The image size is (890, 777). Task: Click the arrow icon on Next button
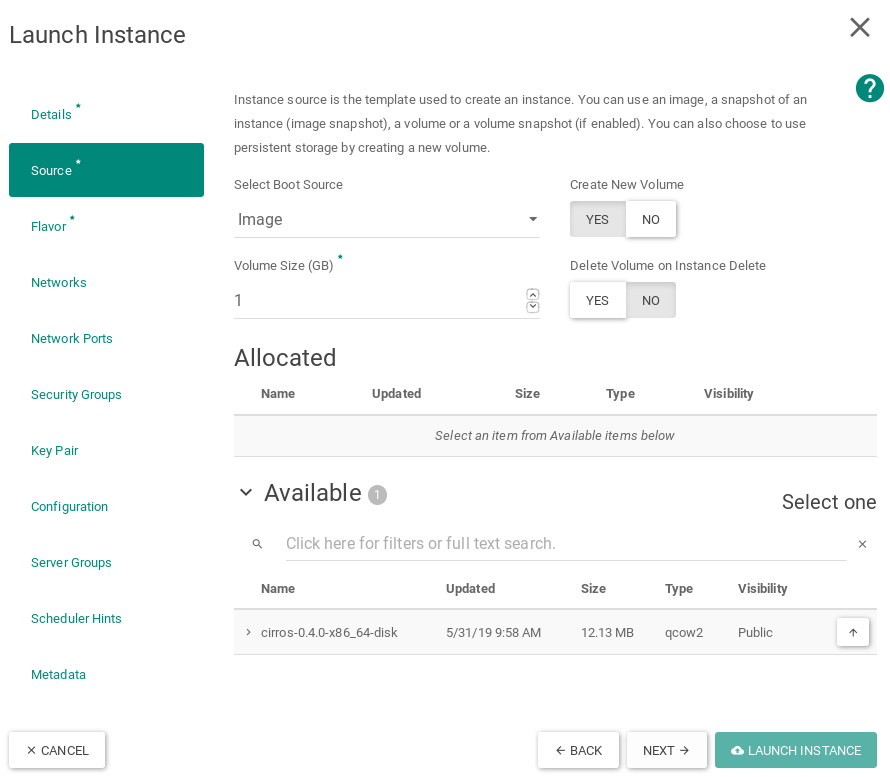pyautogui.click(x=684, y=750)
